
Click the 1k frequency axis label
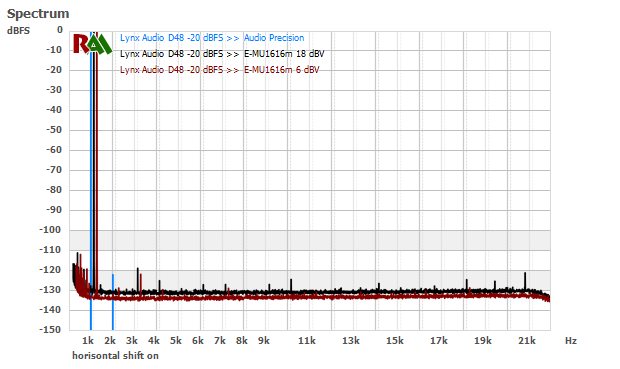(x=88, y=341)
